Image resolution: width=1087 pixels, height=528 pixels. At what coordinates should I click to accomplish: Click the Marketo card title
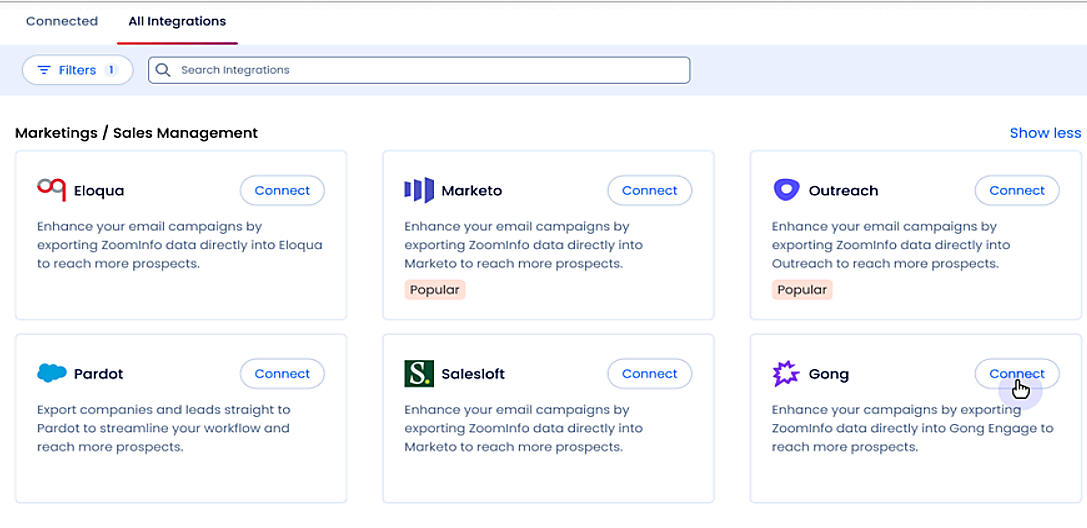coord(471,191)
